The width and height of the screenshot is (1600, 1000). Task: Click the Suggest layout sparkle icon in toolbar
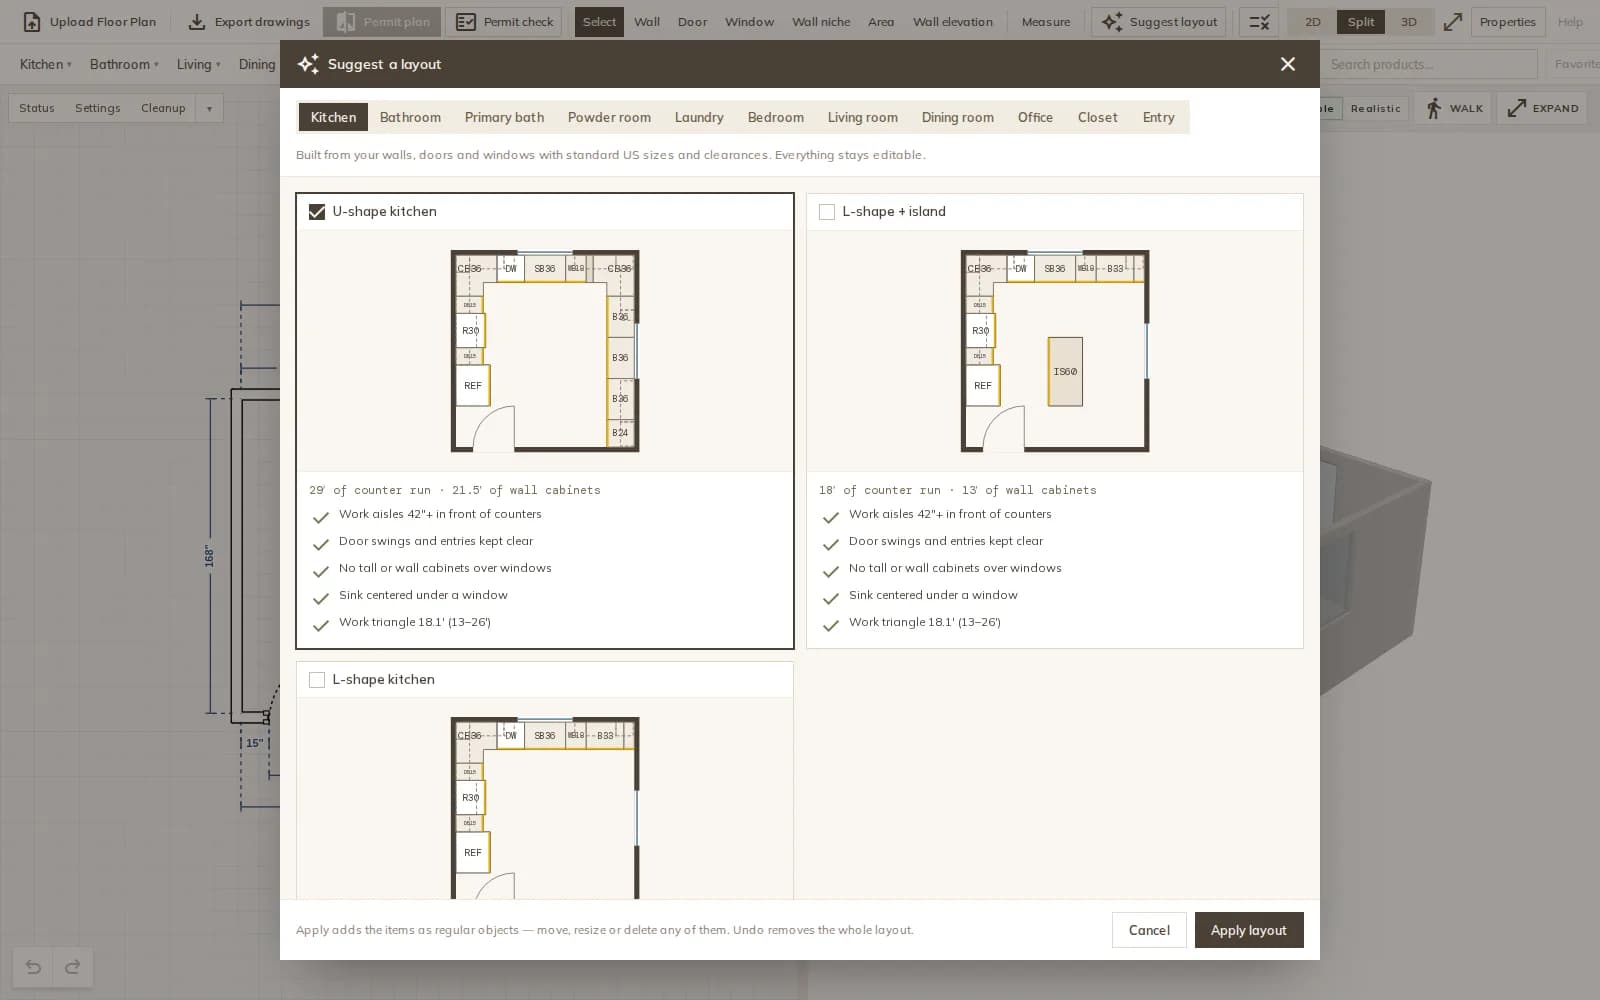coord(1112,22)
